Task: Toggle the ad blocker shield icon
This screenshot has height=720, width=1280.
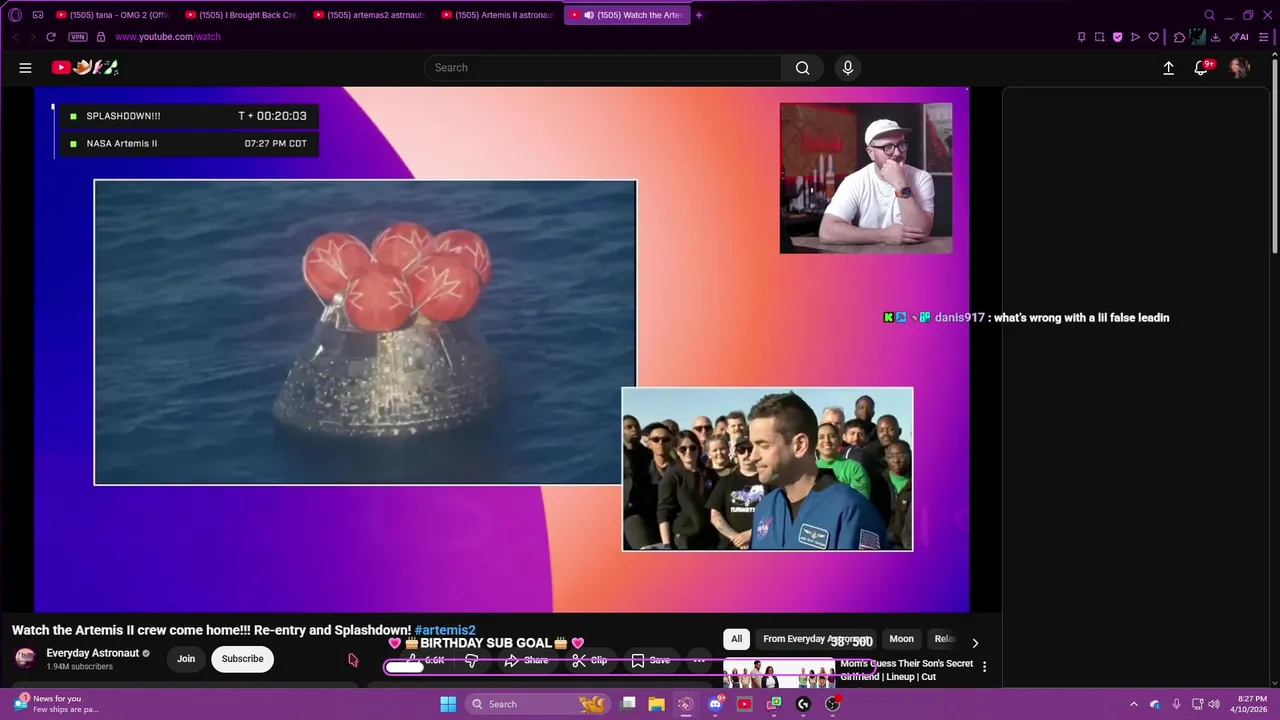Action: coord(1117,37)
